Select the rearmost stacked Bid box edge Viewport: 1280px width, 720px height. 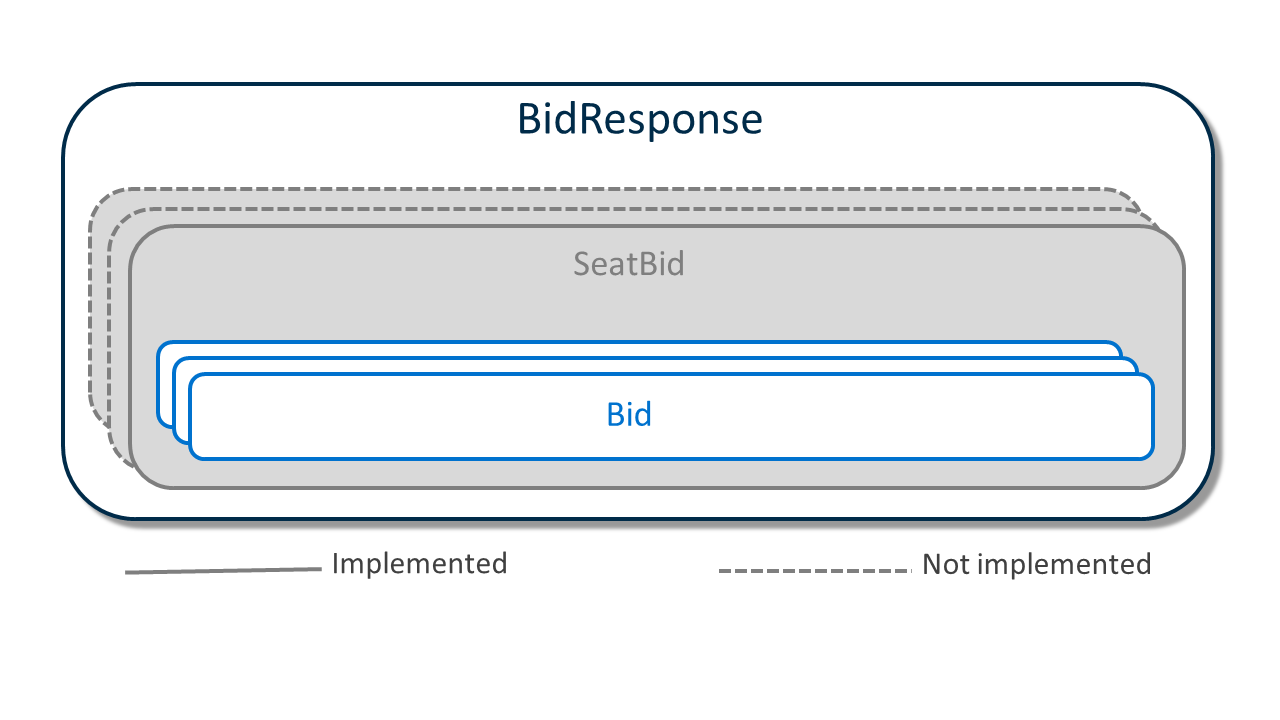(x=163, y=383)
